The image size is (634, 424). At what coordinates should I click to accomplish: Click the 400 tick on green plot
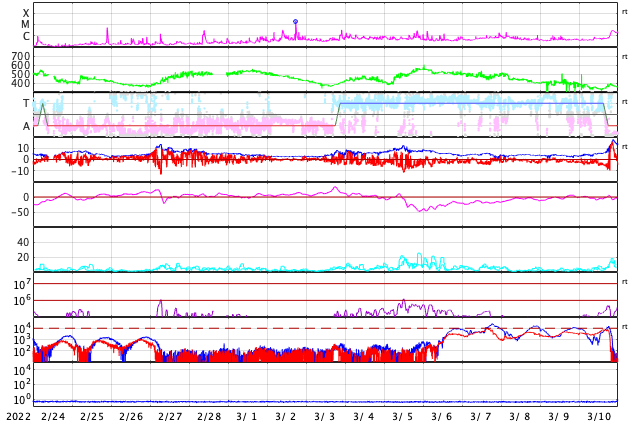pyautogui.click(x=21, y=83)
